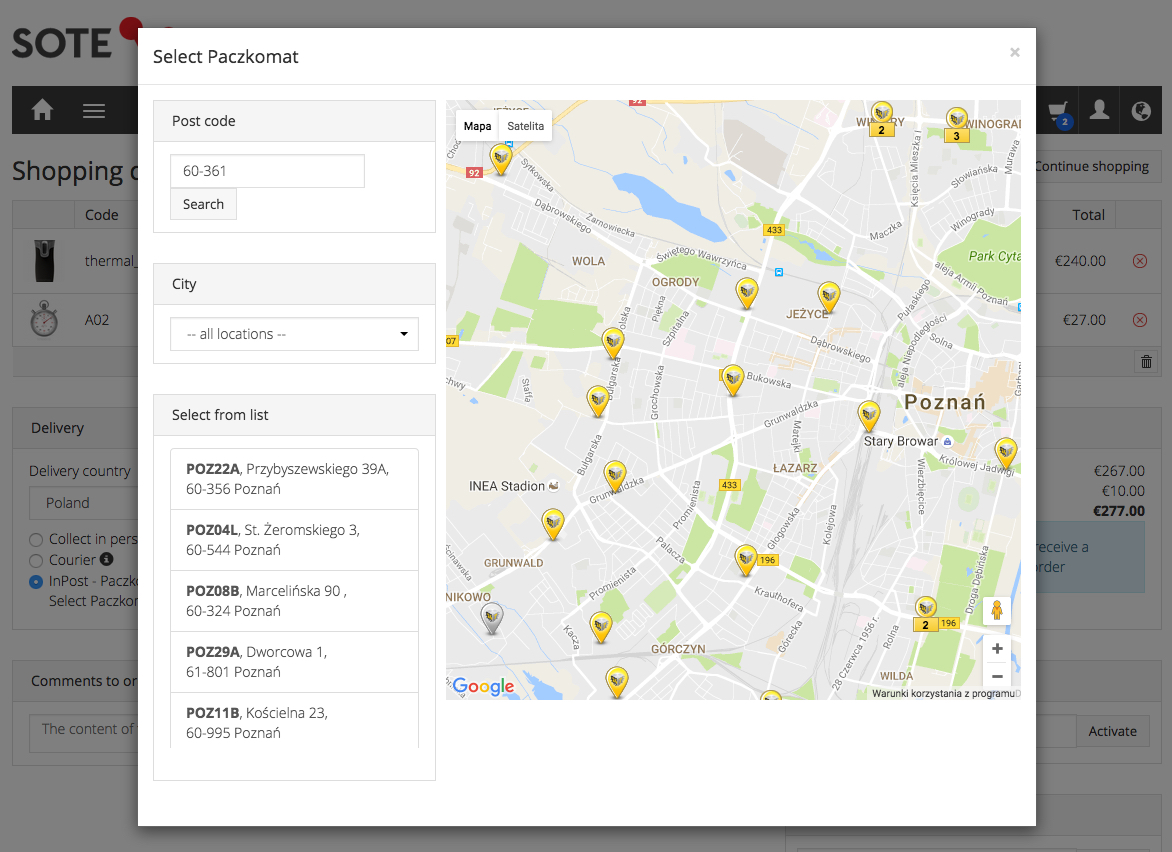Pick POZ08B Marcelińska 90 from the list
Image resolution: width=1172 pixels, height=852 pixels.
pyautogui.click(x=294, y=601)
